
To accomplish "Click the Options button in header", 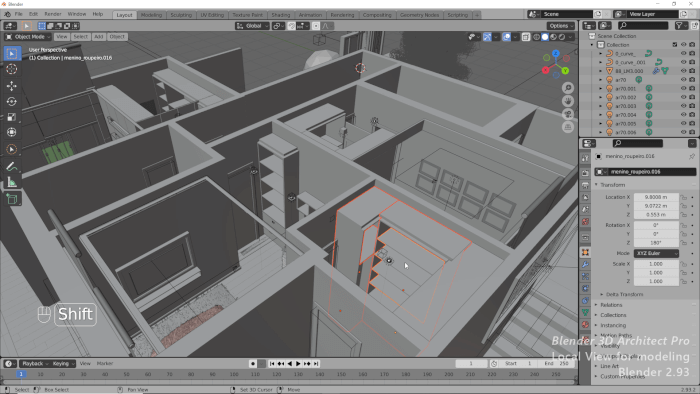I will click(561, 26).
